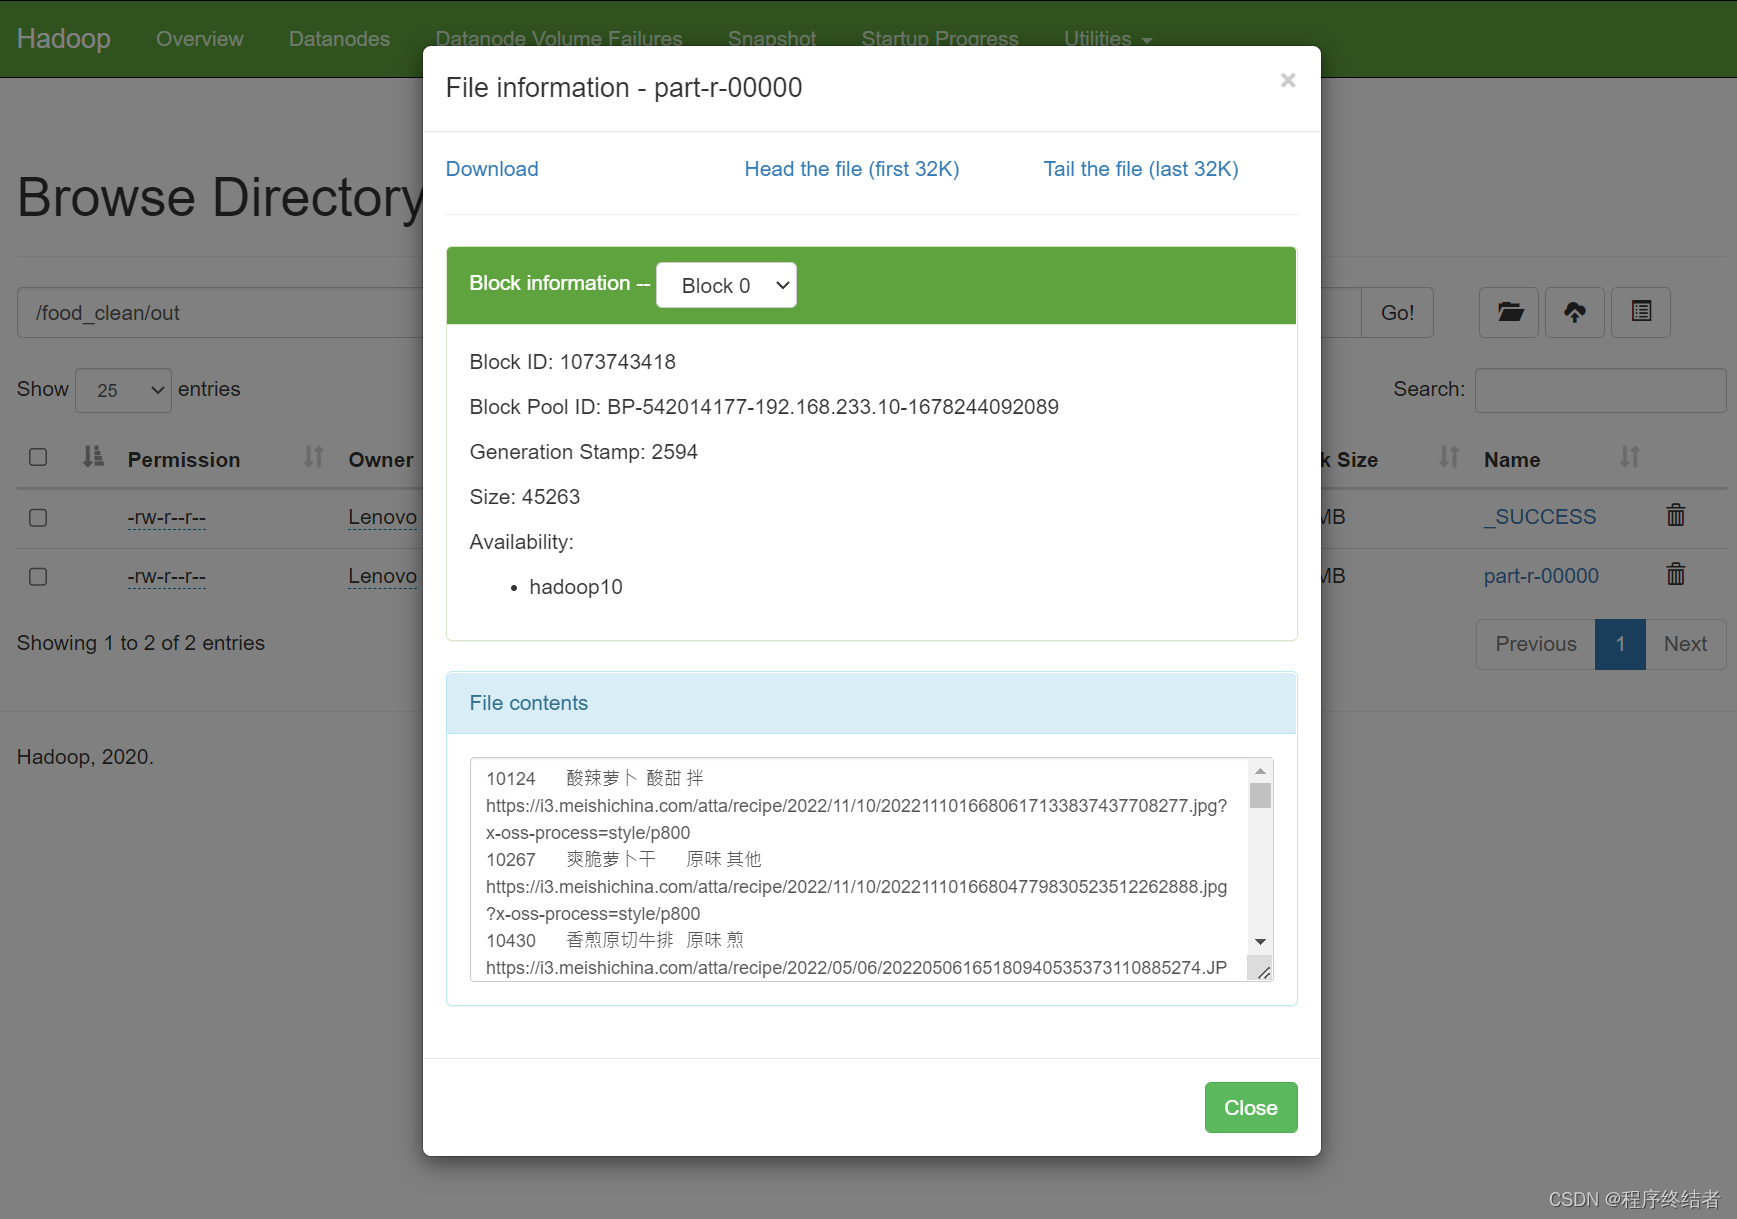The height and width of the screenshot is (1219, 1737).
Task: Check the part-r-00000 row checkbox
Action: tap(38, 577)
